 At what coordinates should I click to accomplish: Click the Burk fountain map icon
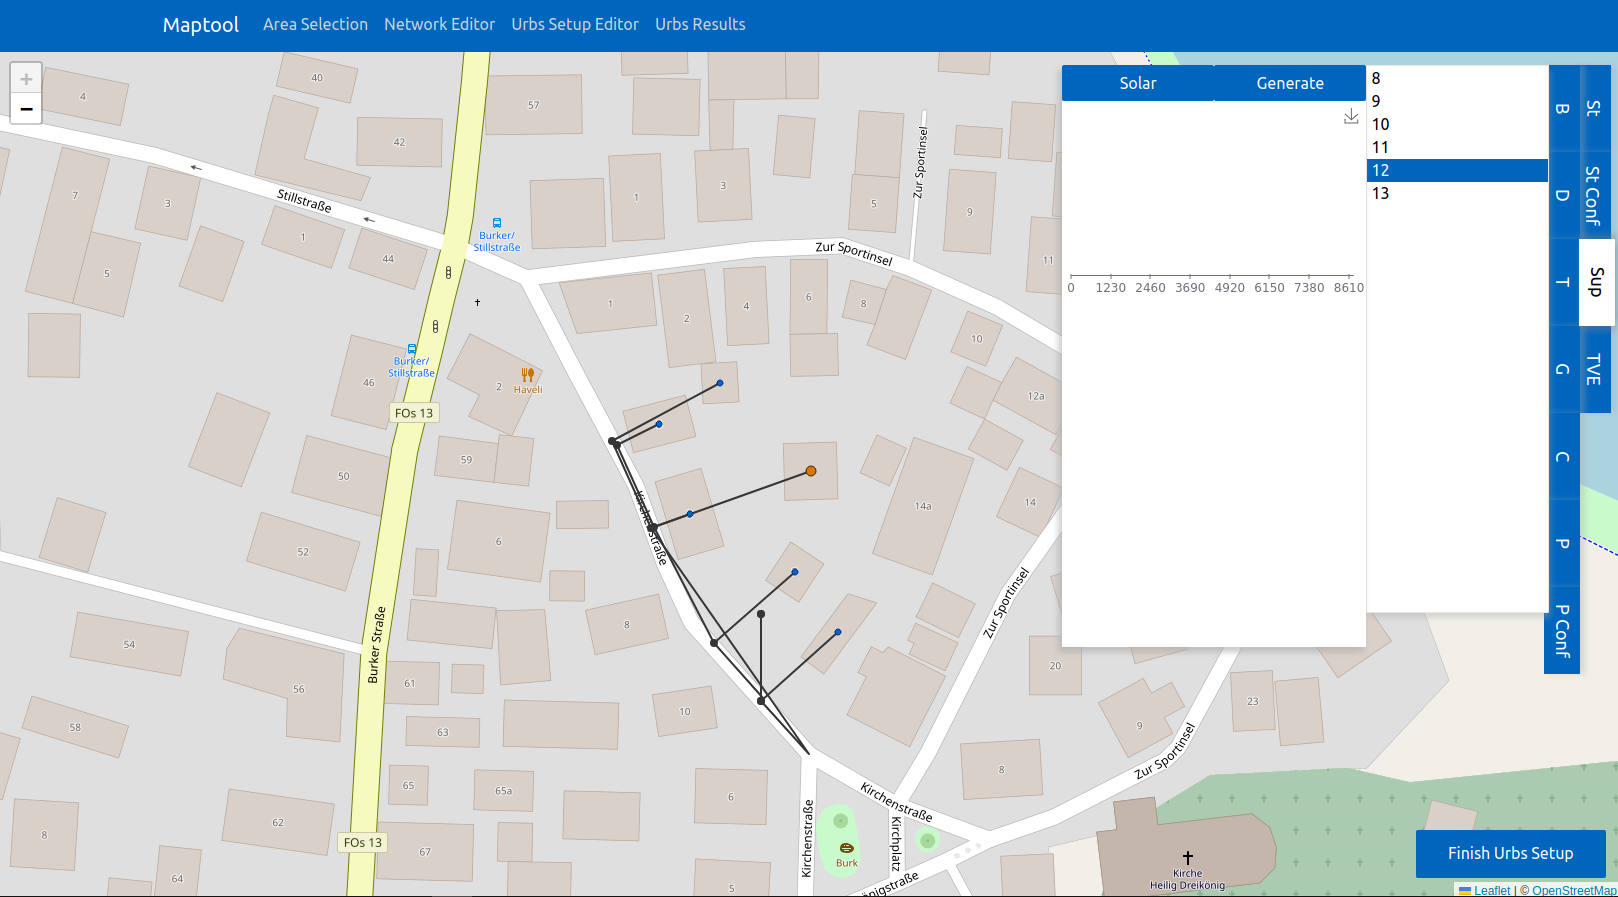click(847, 848)
